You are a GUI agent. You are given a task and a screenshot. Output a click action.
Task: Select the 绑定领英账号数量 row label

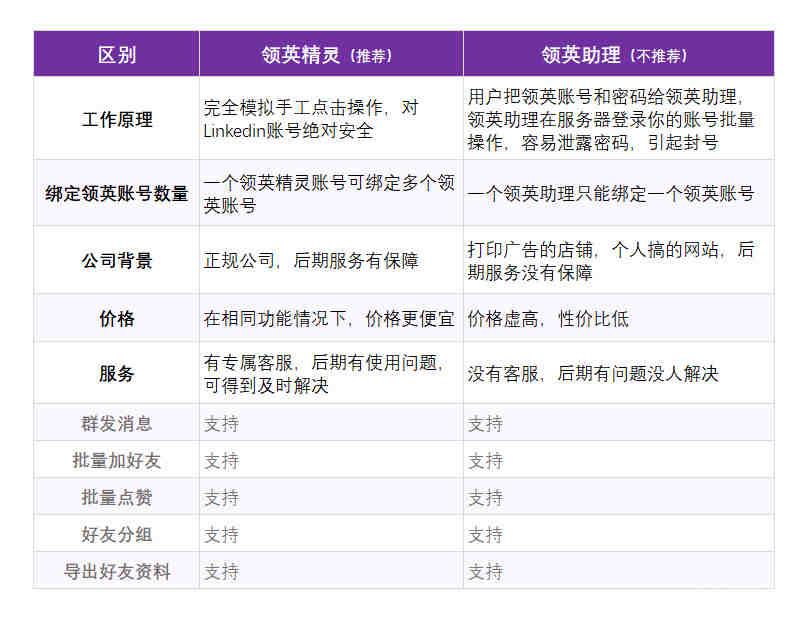pyautogui.click(x=117, y=193)
